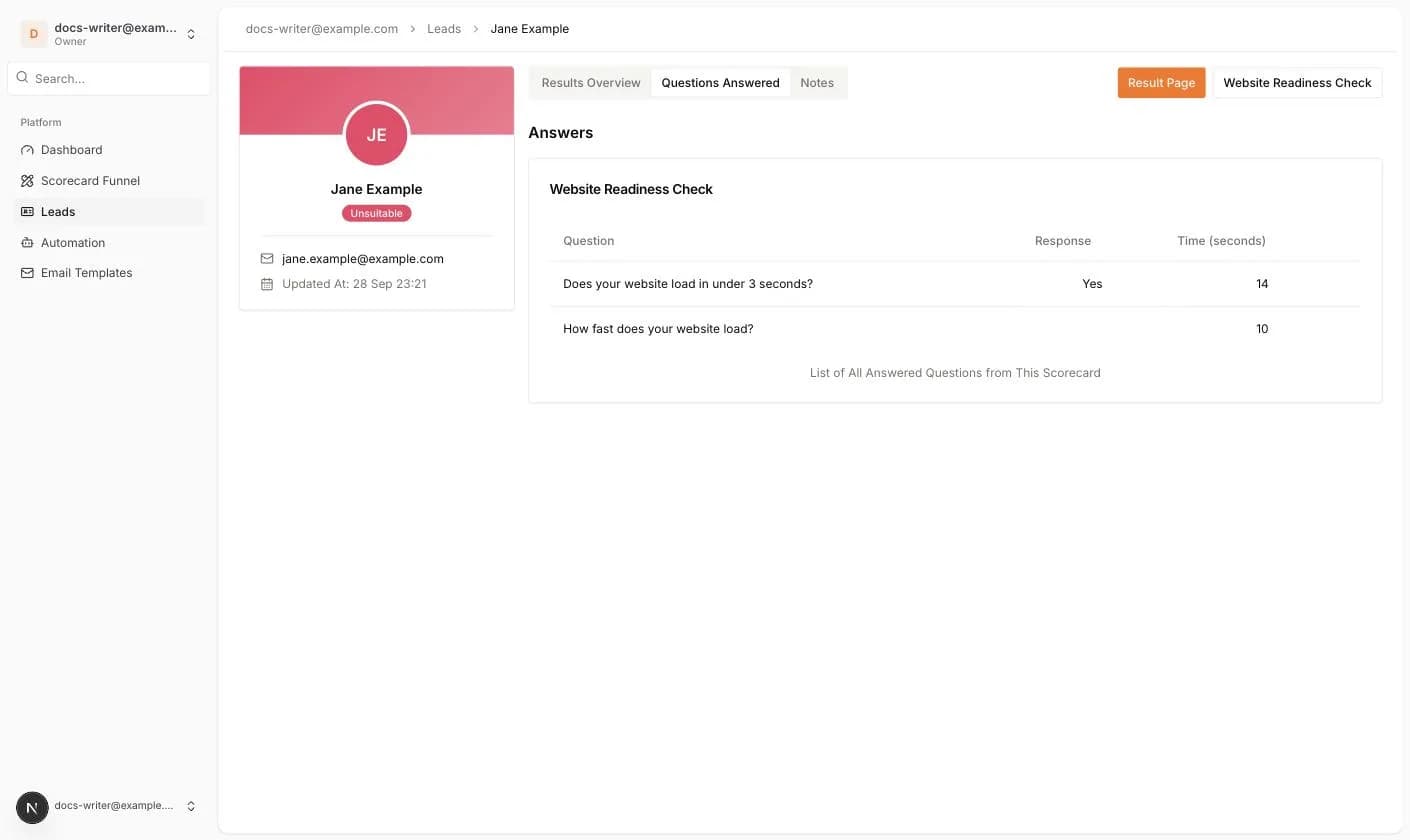Click the Leads breadcrumb link
The image size is (1410, 840).
click(444, 29)
